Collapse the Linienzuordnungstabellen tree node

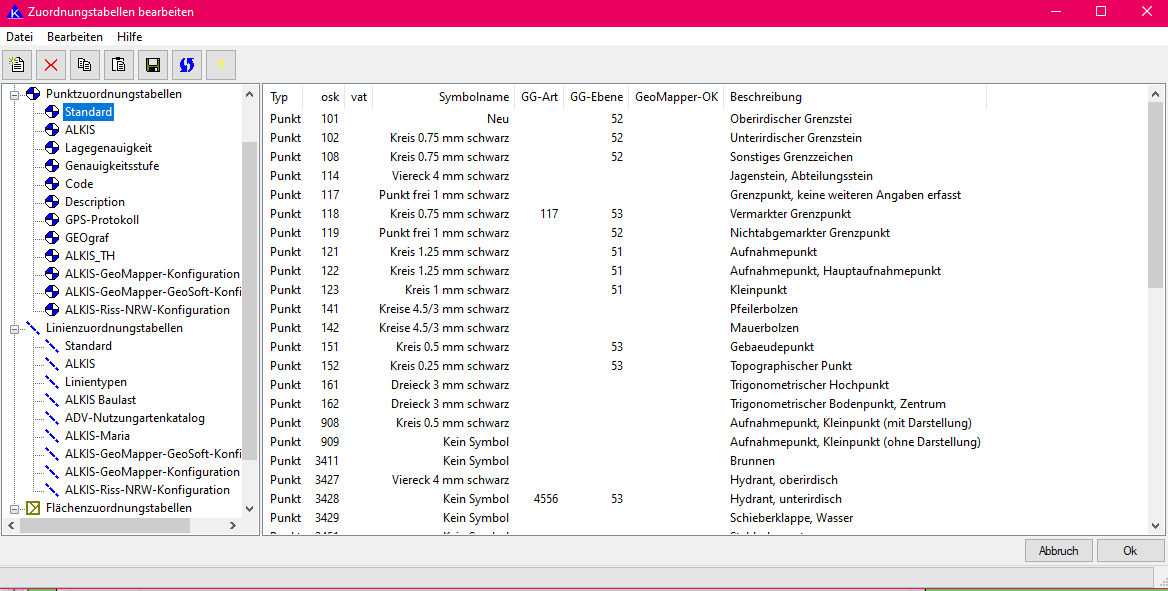click(x=15, y=328)
